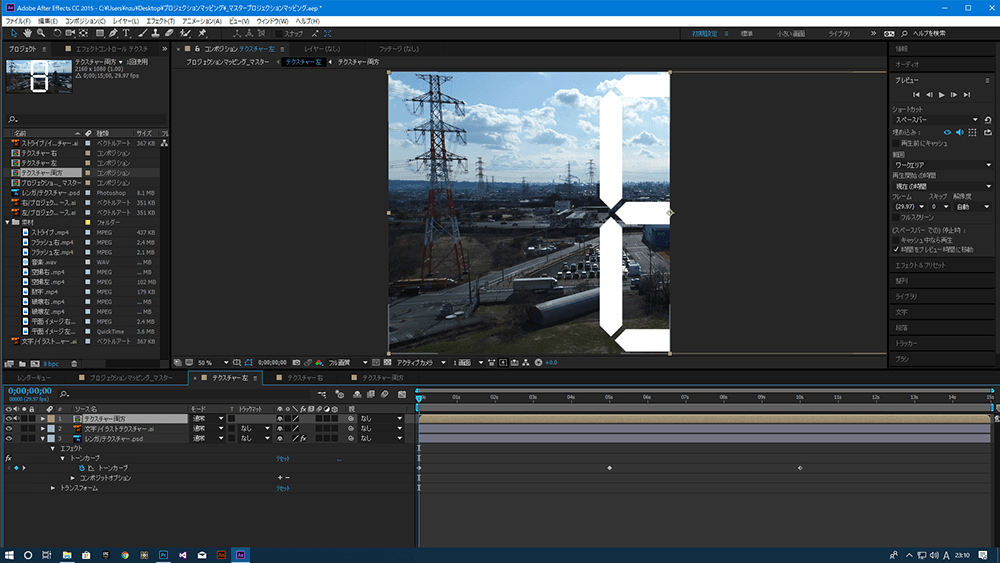This screenshot has height=563, width=1000.
Task: Select the Zoom magnifier tool
Action: pos(41,33)
